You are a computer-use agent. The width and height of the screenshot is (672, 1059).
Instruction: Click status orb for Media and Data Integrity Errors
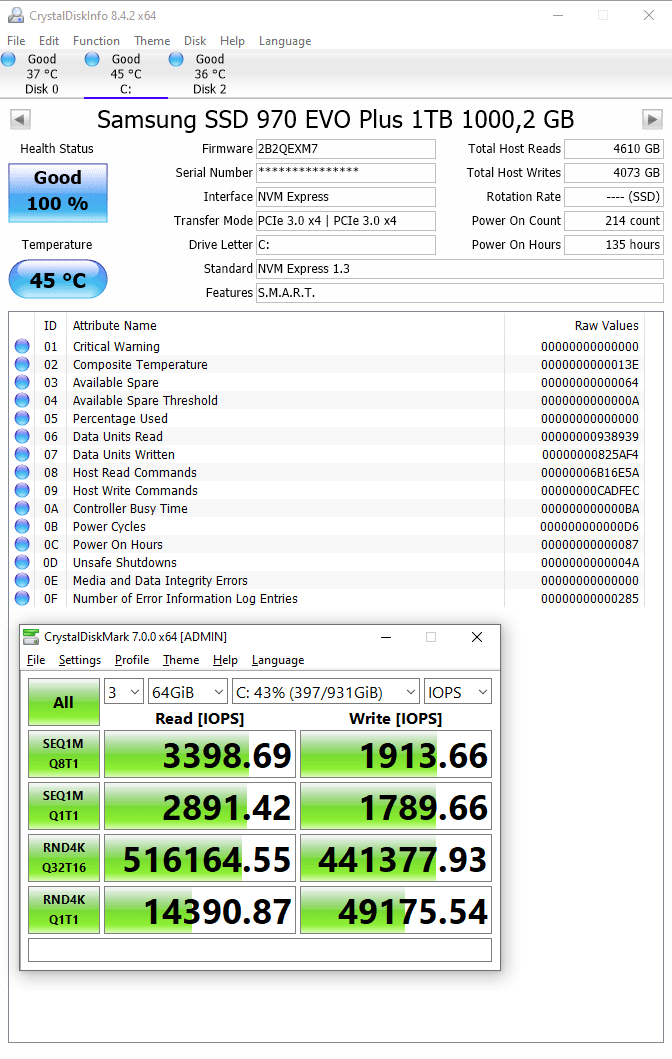pos(22,580)
